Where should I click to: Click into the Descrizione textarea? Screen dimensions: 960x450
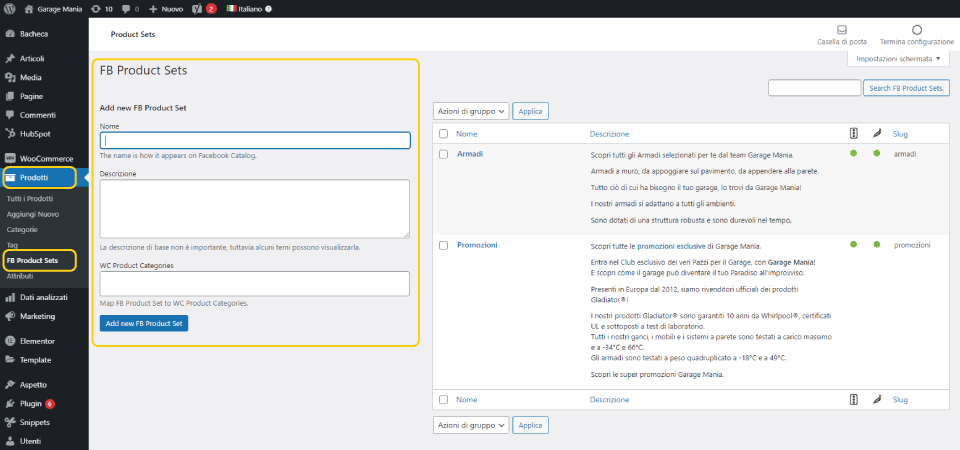click(x=255, y=208)
